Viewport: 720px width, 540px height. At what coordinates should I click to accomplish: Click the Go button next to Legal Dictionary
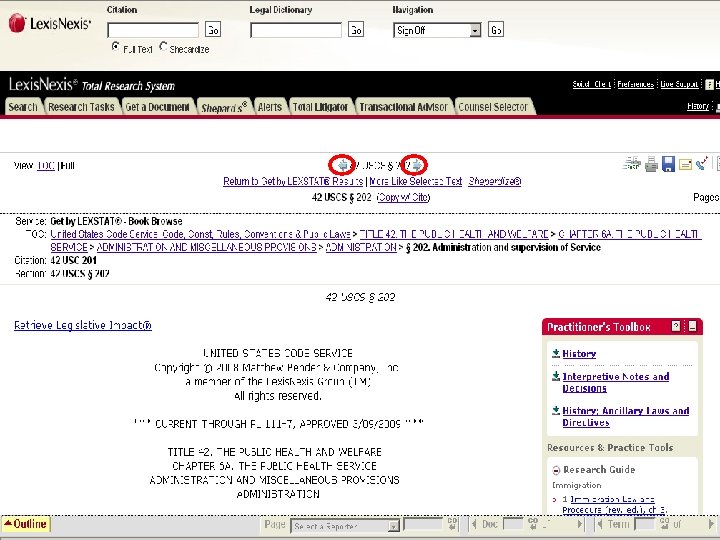(356, 30)
